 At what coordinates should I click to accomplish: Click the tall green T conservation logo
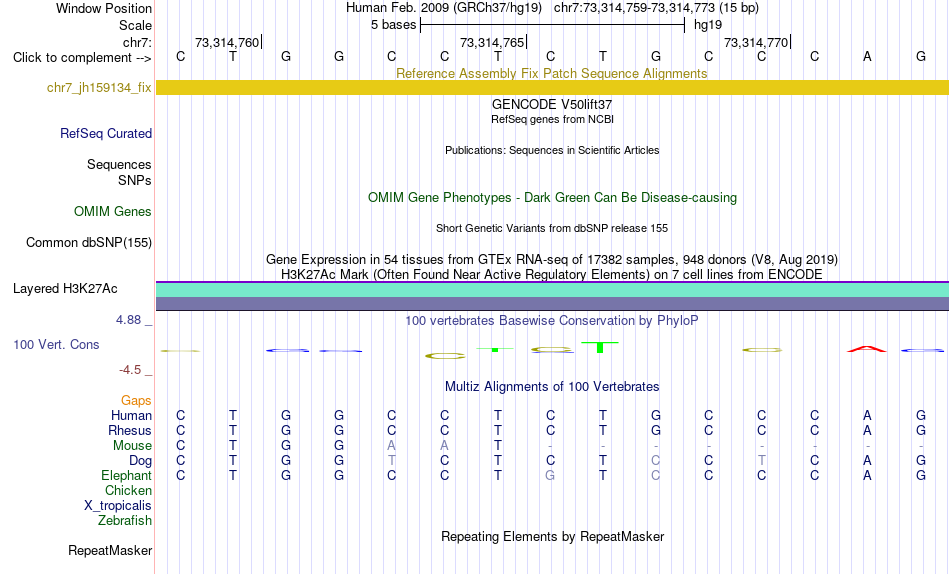(x=600, y=347)
